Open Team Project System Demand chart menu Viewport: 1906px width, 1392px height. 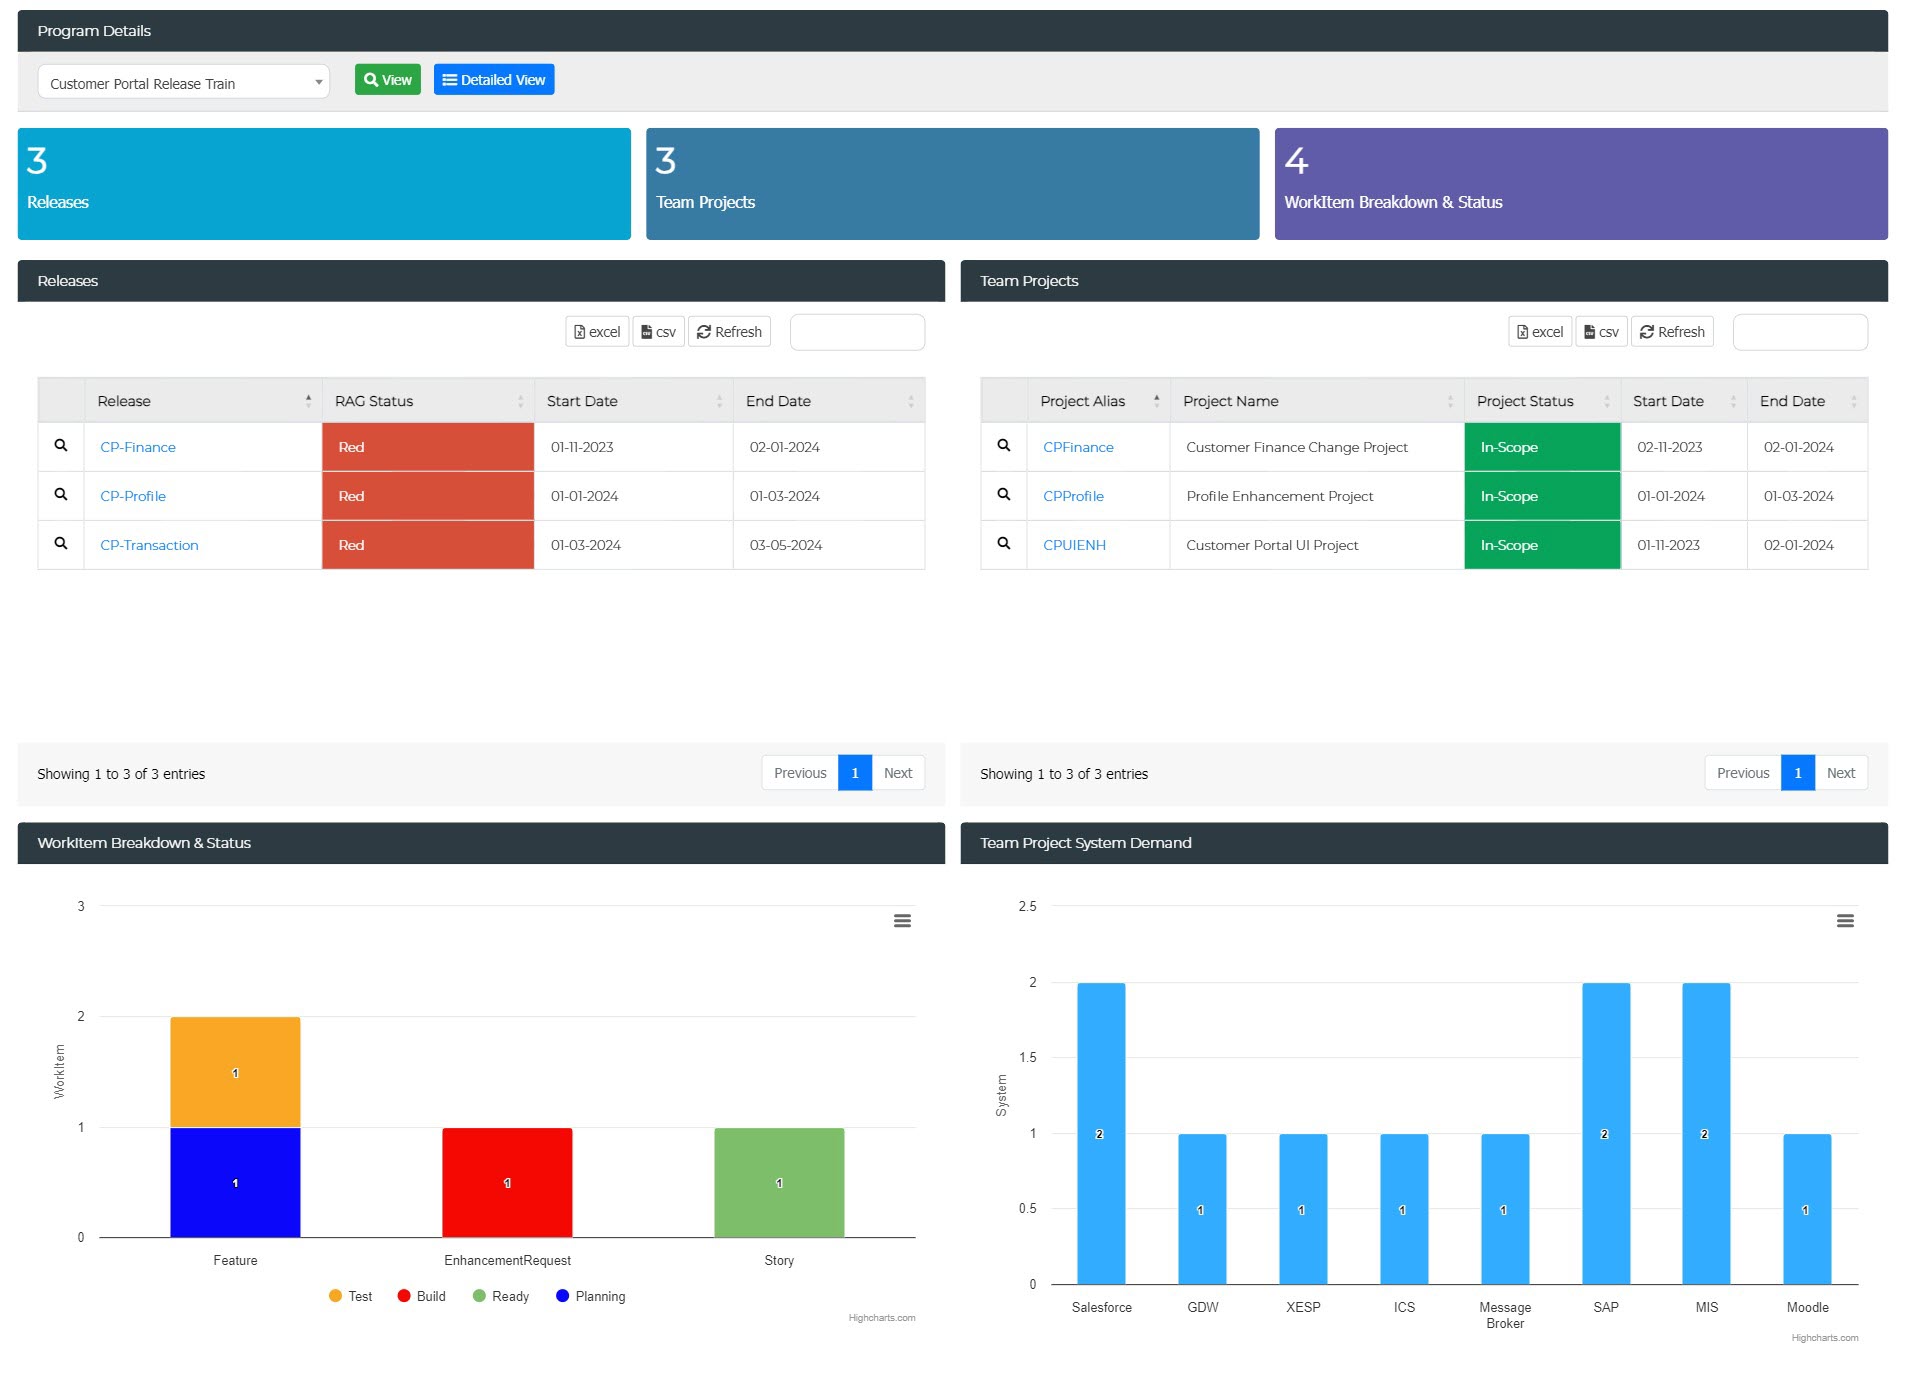[x=1845, y=921]
